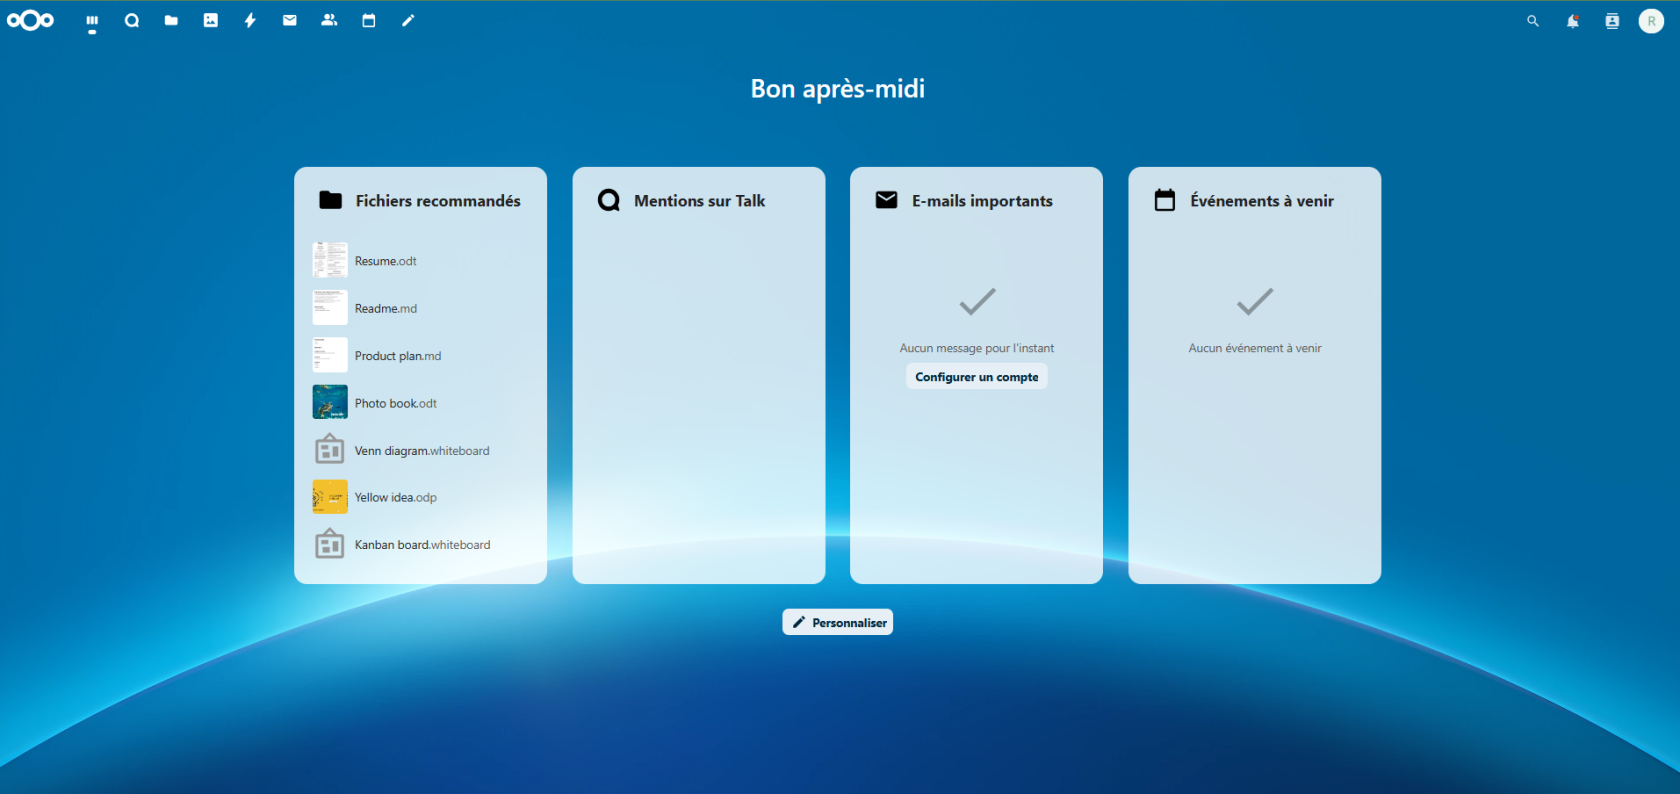
Task: Open the Calendar app icon
Action: click(x=369, y=20)
